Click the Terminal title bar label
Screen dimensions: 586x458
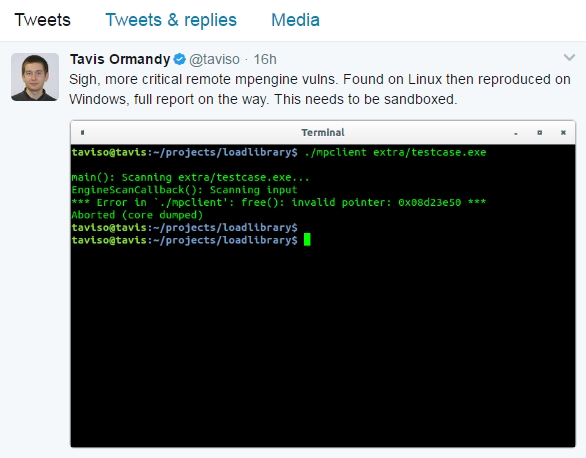pyautogui.click(x=323, y=132)
